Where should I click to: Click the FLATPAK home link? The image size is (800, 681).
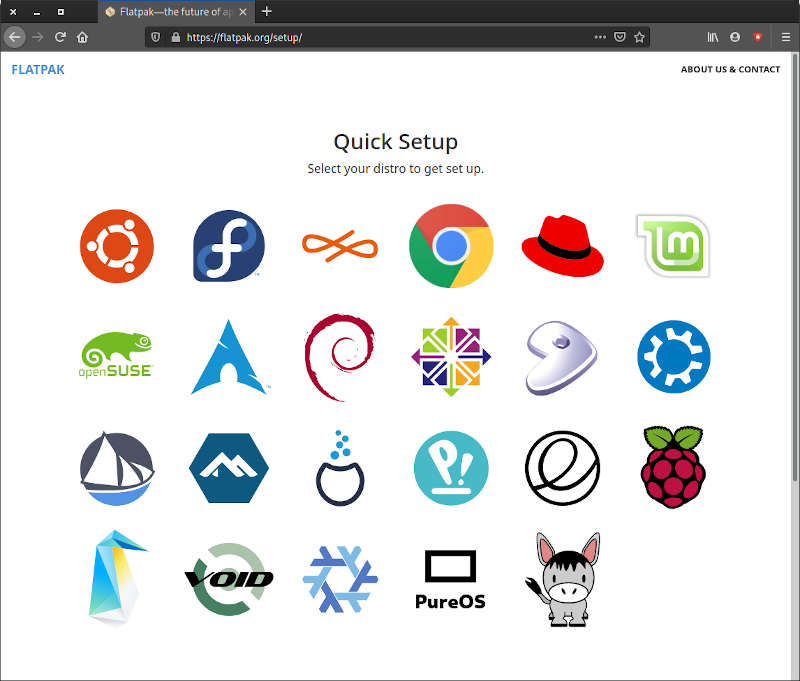[x=37, y=69]
